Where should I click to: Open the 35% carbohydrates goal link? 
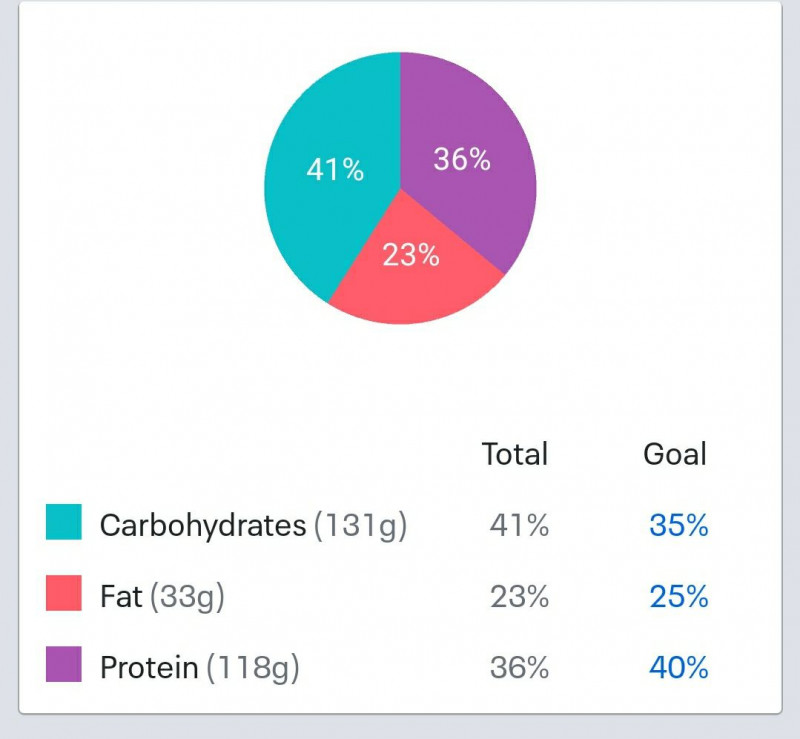(678, 525)
